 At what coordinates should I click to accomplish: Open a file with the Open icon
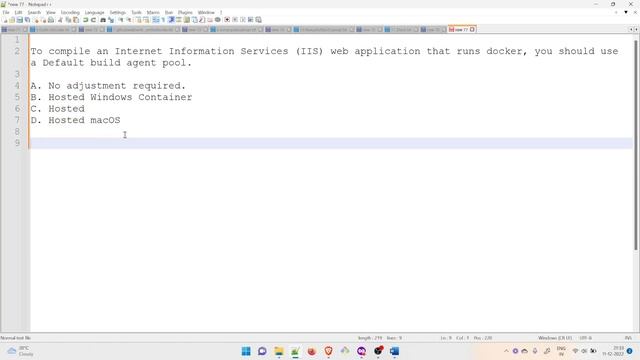click(x=12, y=20)
